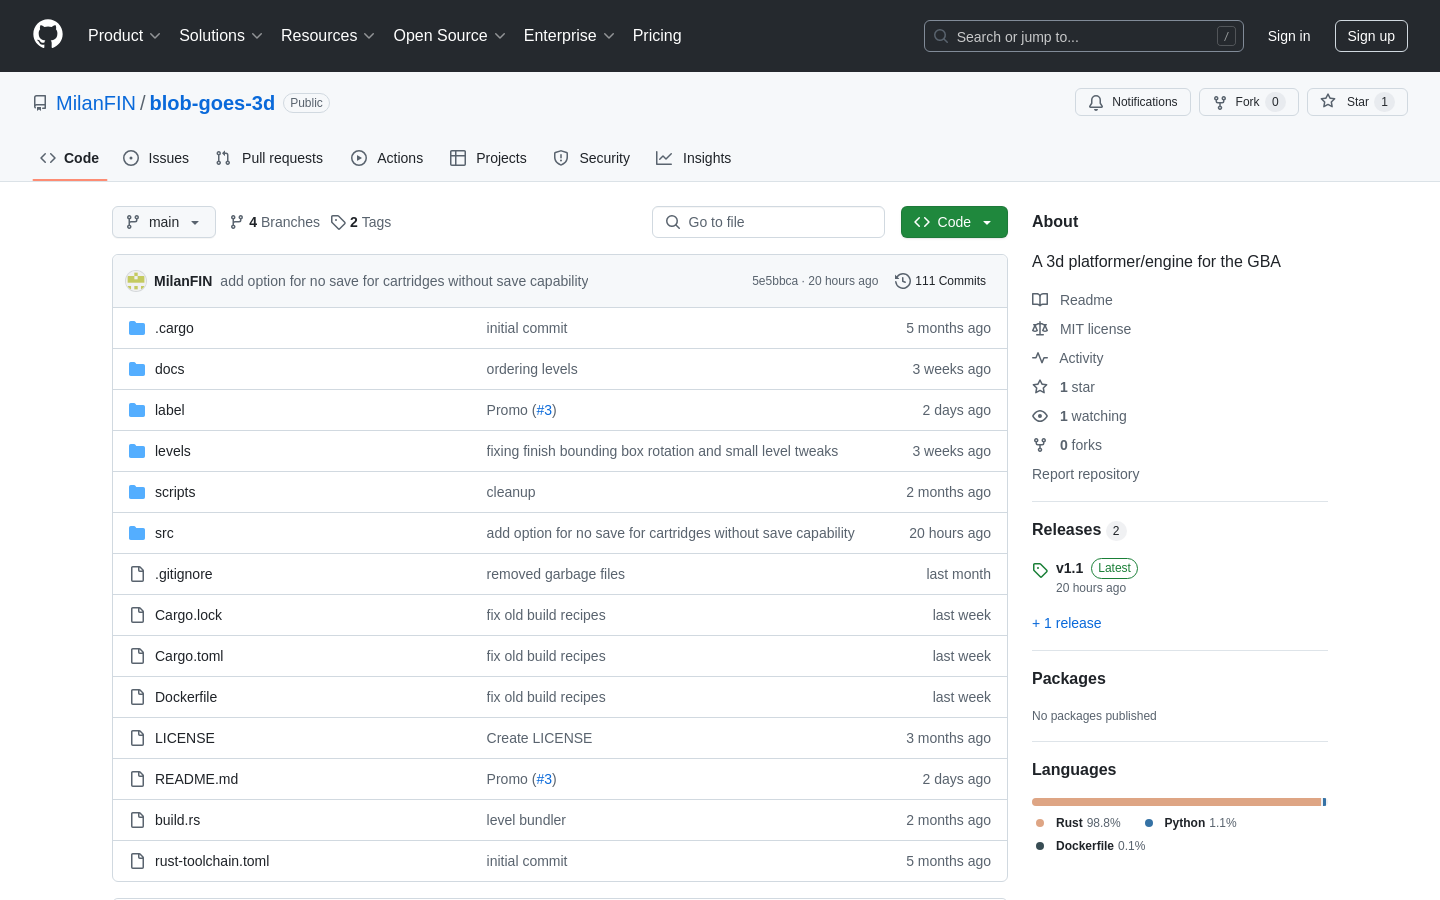Open the Pricing page

coord(657,35)
